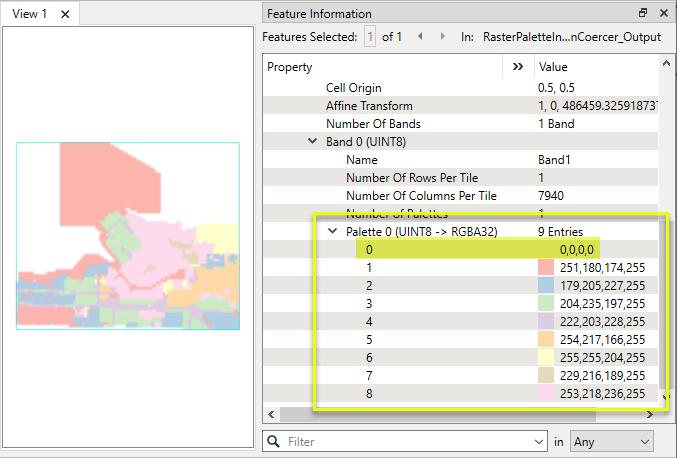This screenshot has height=458, width=677.
Task: Type in the Filter input field
Action: (410, 441)
